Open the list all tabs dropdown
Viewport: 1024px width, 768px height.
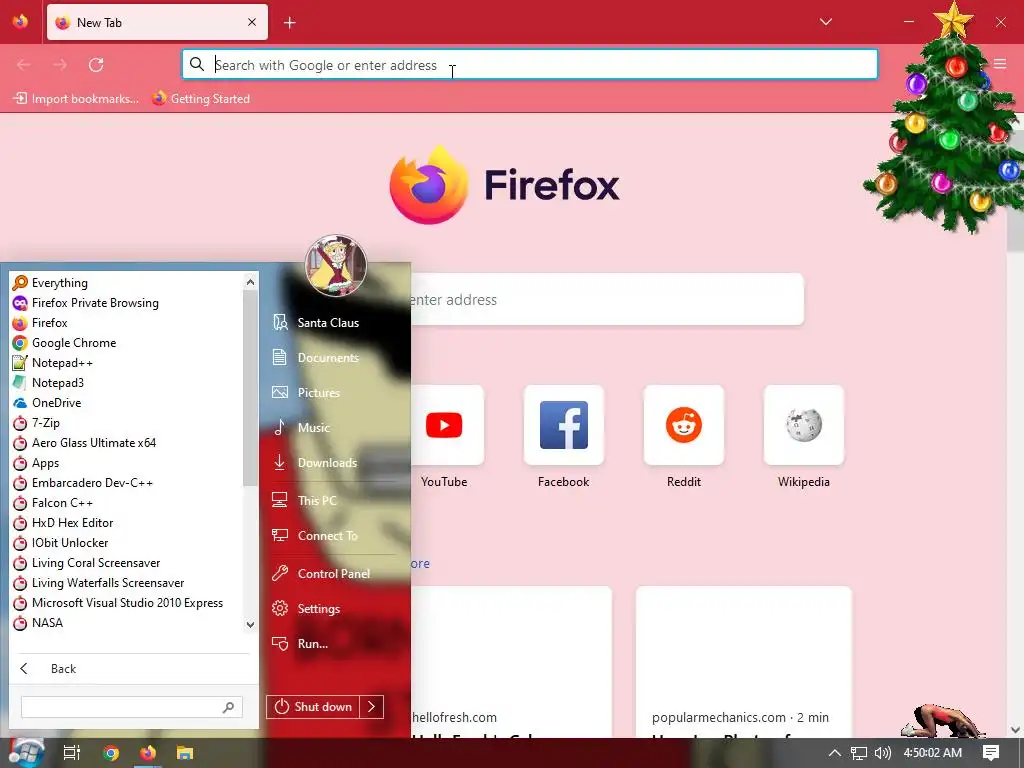pyautogui.click(x=826, y=22)
